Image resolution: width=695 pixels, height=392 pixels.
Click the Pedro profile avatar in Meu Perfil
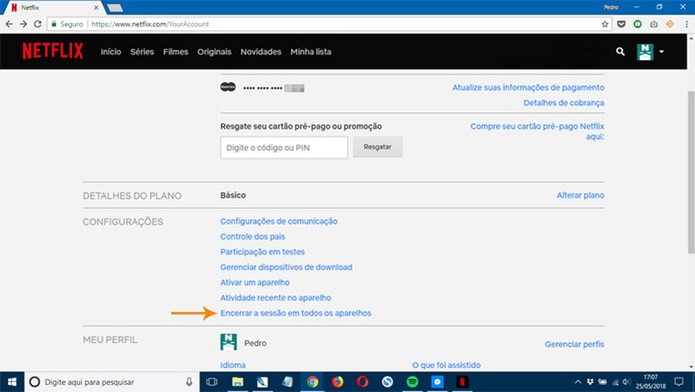click(228, 342)
